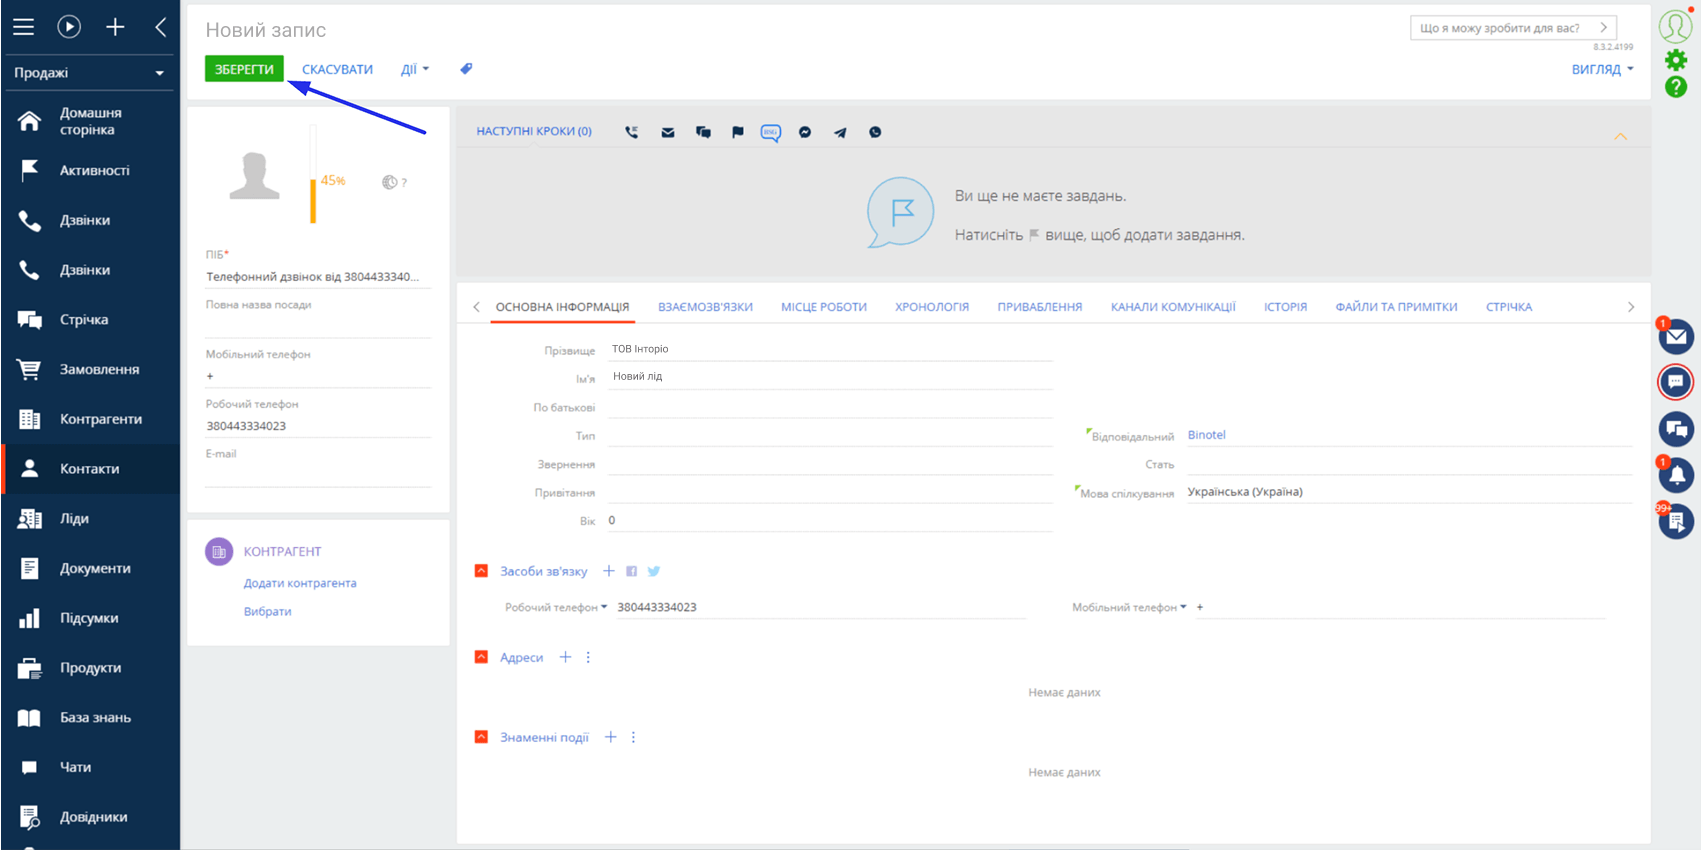Add a new communication option with plus
This screenshot has width=1702, height=850.
click(609, 571)
